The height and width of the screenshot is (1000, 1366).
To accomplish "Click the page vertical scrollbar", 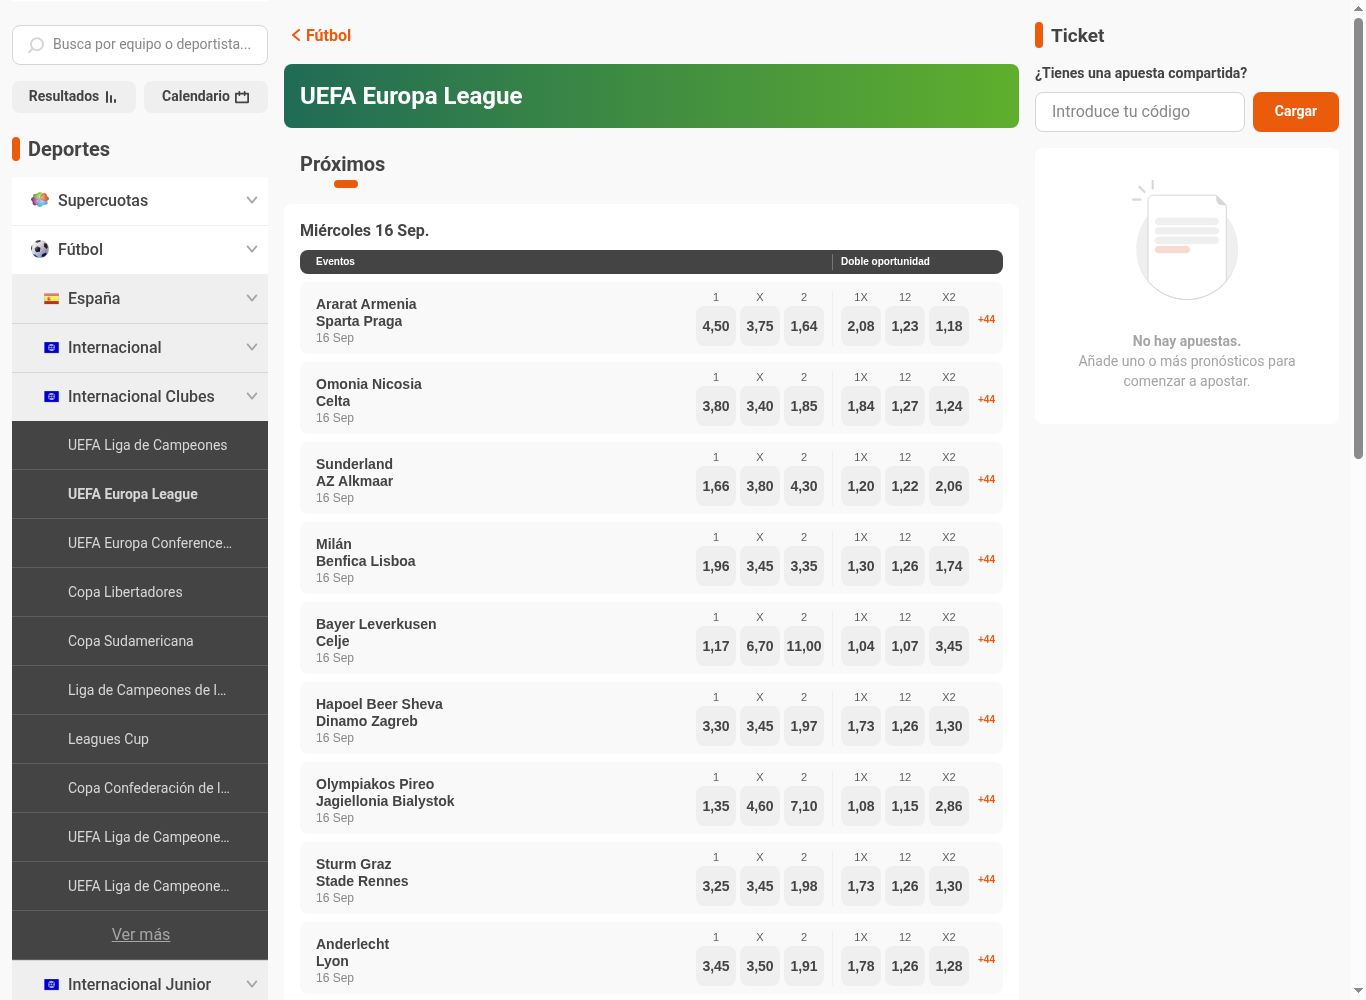I will 1358,238.
